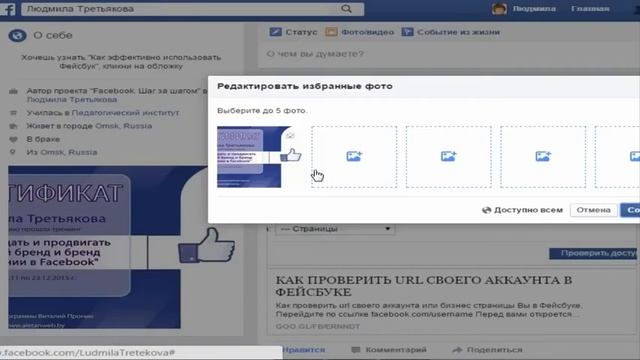Viewport: 640px width, 360px height.
Task: Click the О чем вы думаете? field
Action: [449, 54]
